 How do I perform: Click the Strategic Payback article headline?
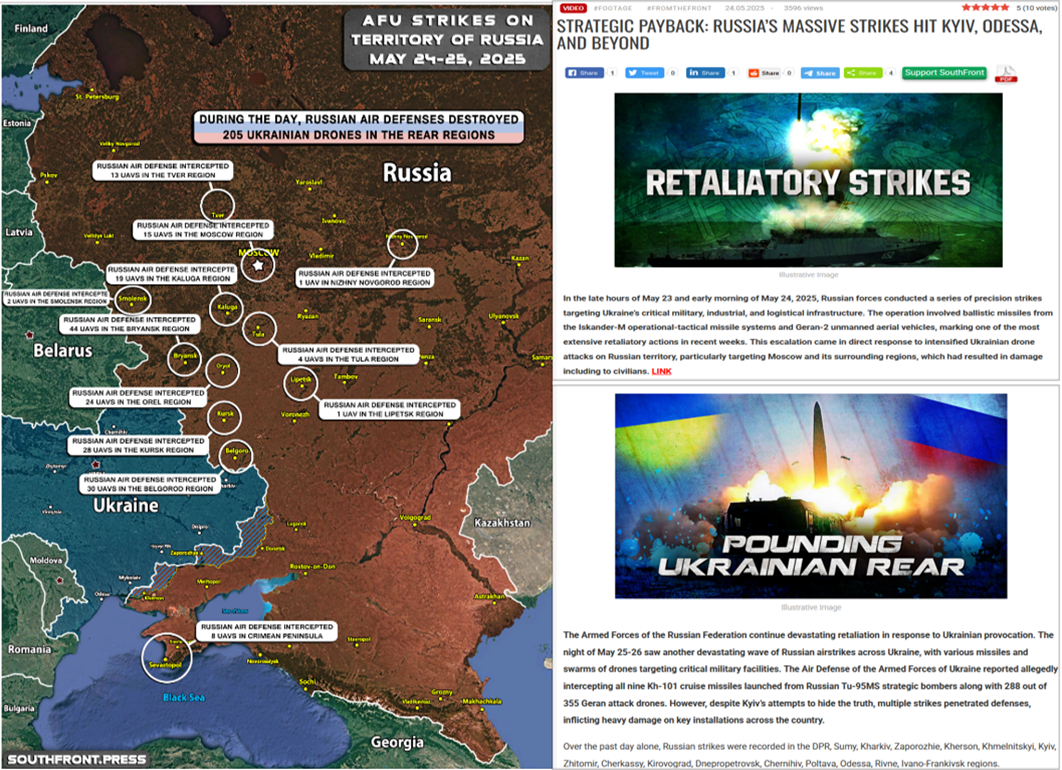[x=799, y=35]
